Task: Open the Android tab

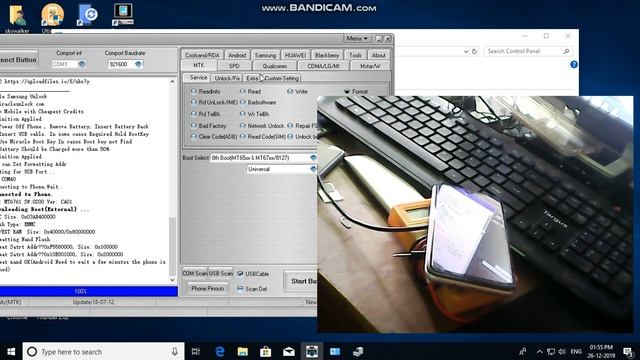Action: 237,55
